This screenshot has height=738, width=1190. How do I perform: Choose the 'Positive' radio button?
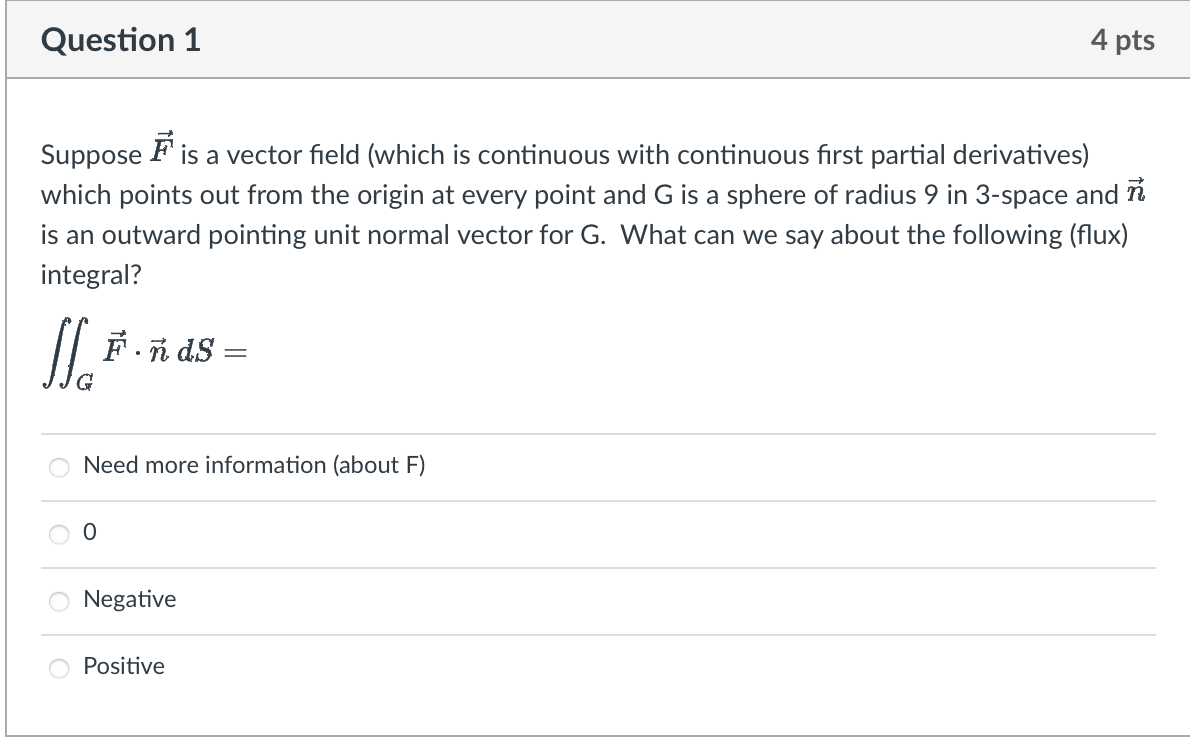[x=59, y=667]
